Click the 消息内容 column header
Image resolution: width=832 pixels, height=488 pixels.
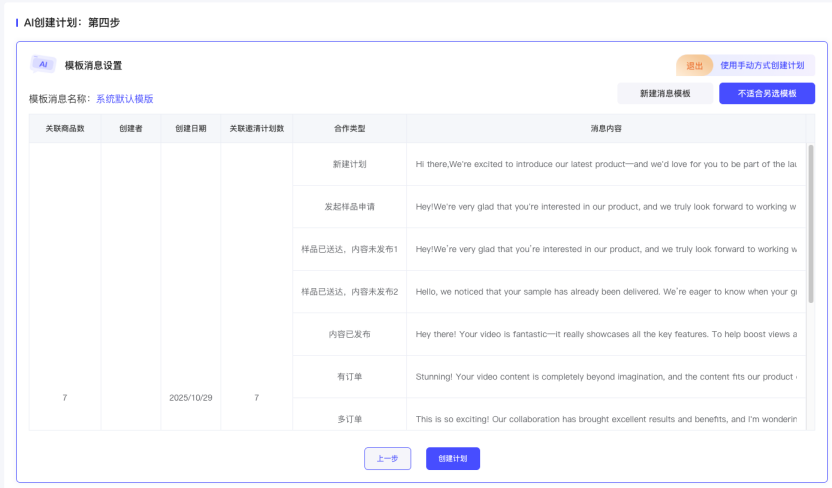click(x=606, y=128)
